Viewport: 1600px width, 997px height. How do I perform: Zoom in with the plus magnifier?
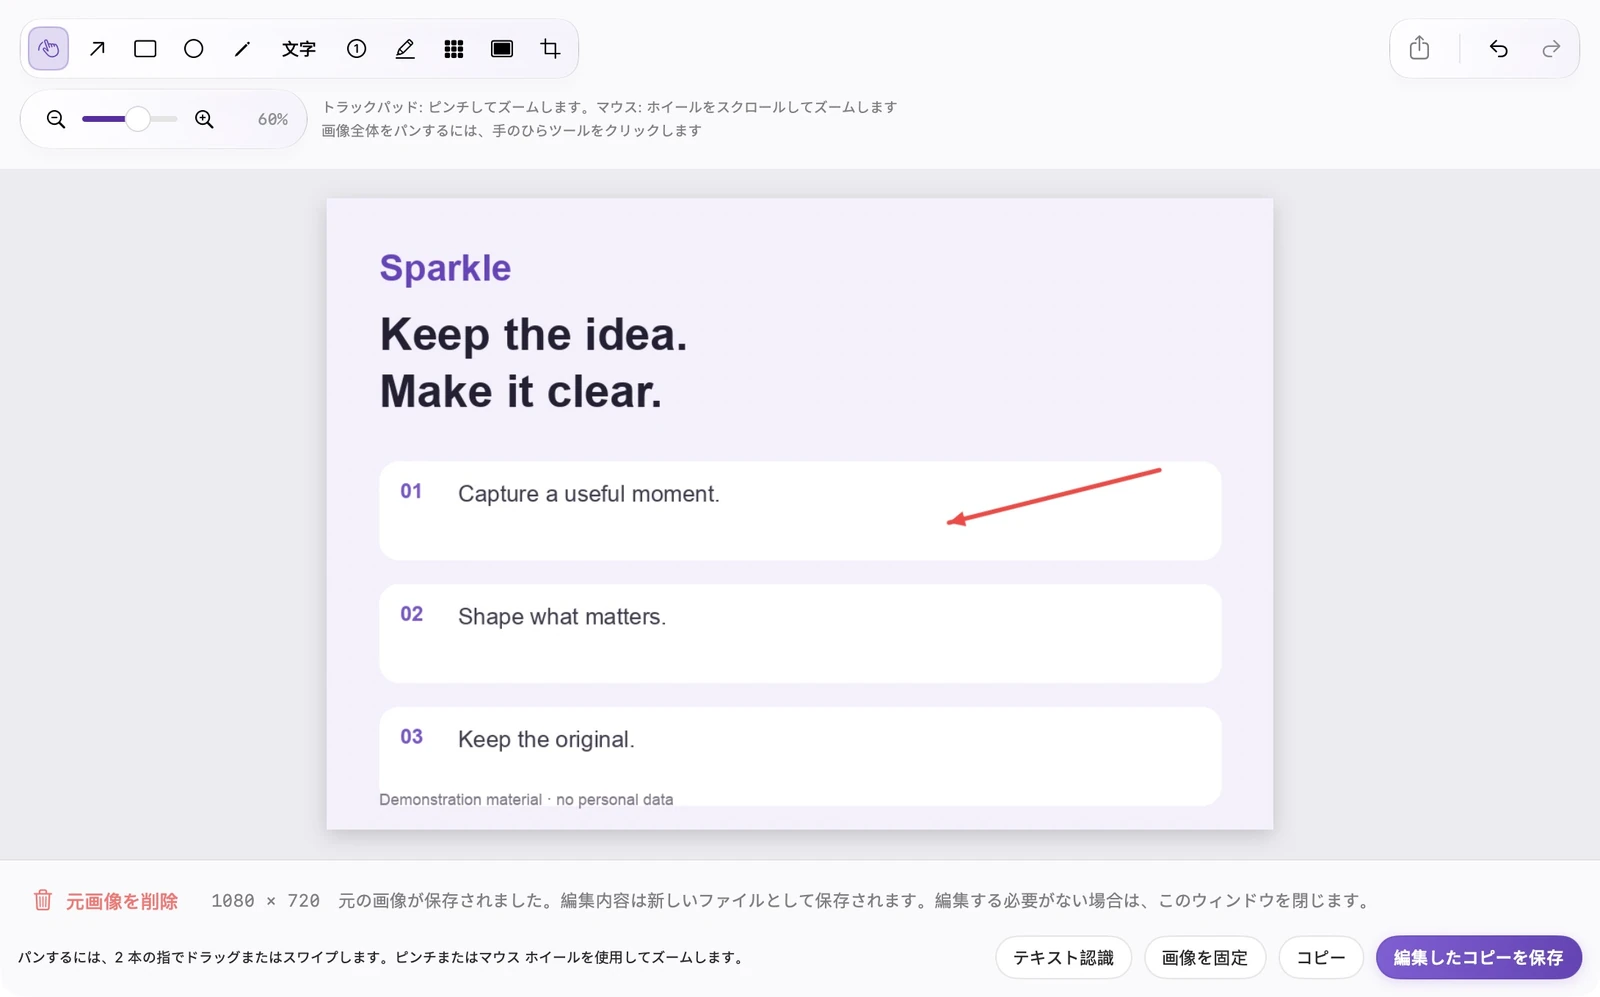[x=204, y=119]
